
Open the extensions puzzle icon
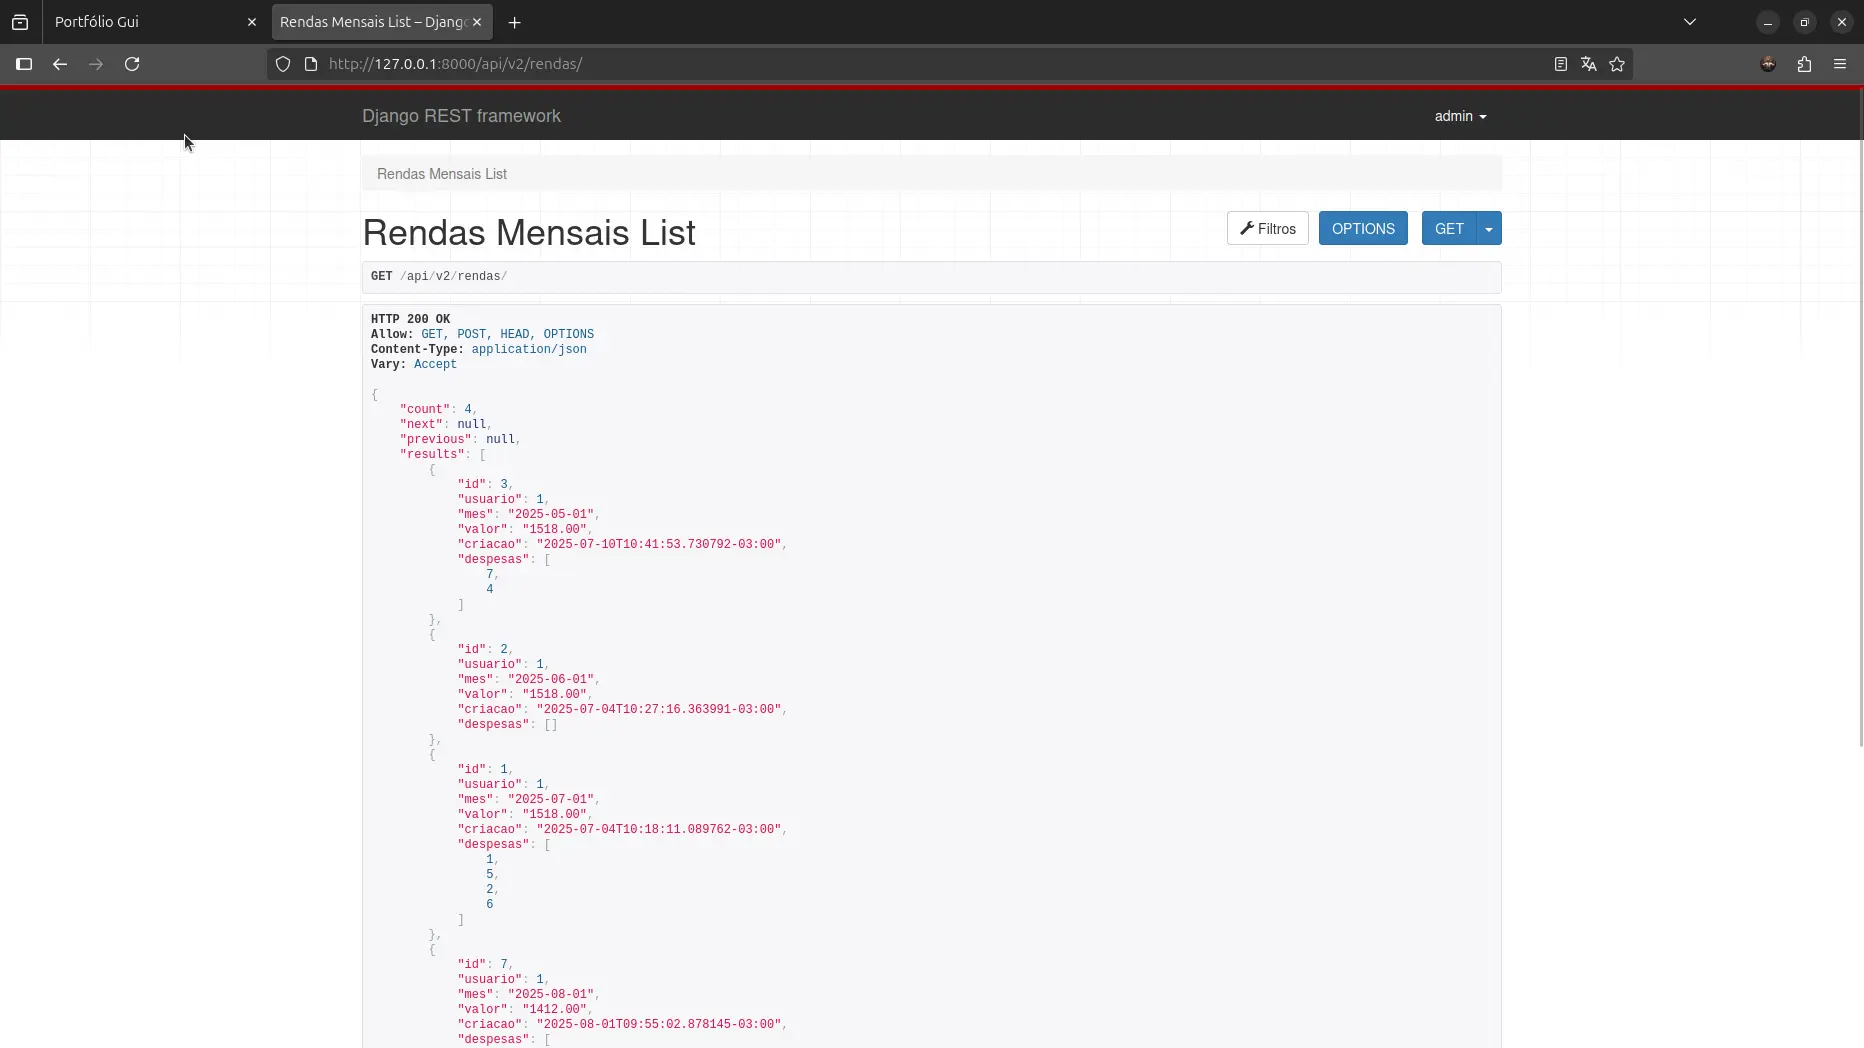(1804, 64)
